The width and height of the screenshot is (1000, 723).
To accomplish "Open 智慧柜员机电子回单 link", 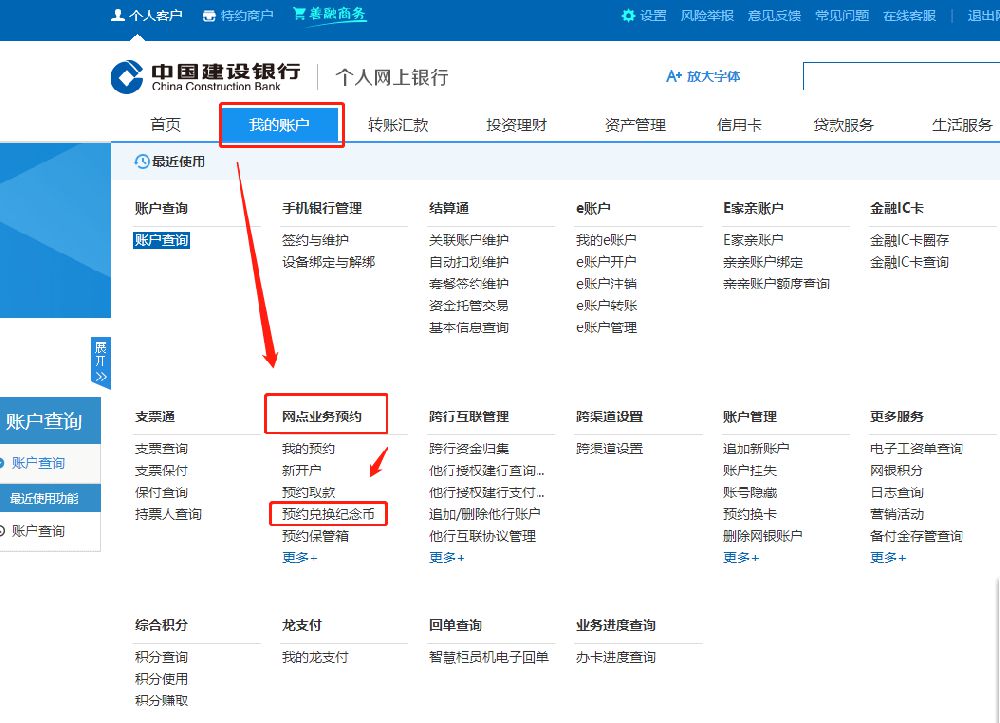I will 489,657.
